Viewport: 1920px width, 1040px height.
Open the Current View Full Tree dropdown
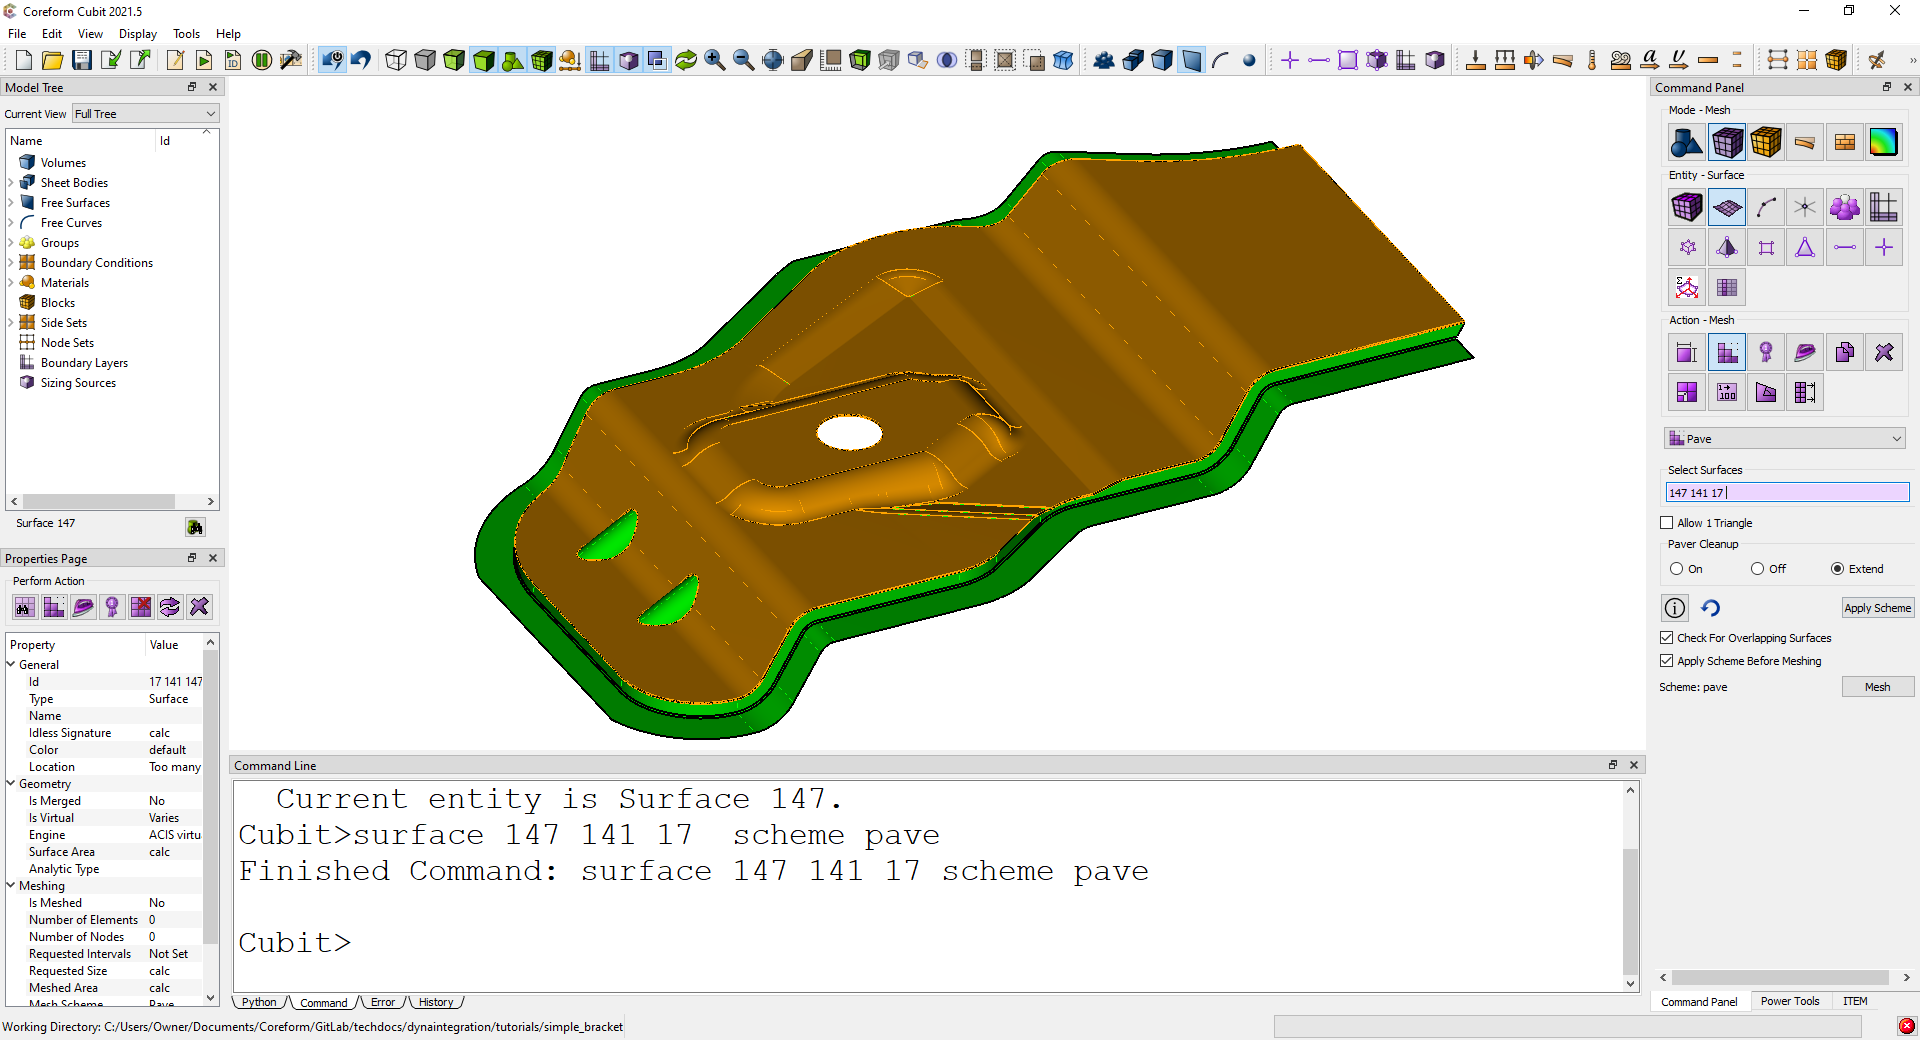coord(145,114)
